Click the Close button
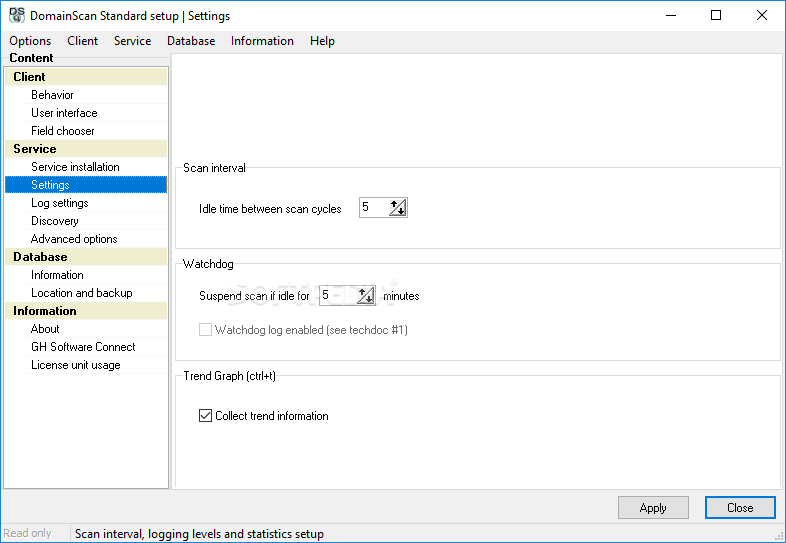 coord(740,508)
